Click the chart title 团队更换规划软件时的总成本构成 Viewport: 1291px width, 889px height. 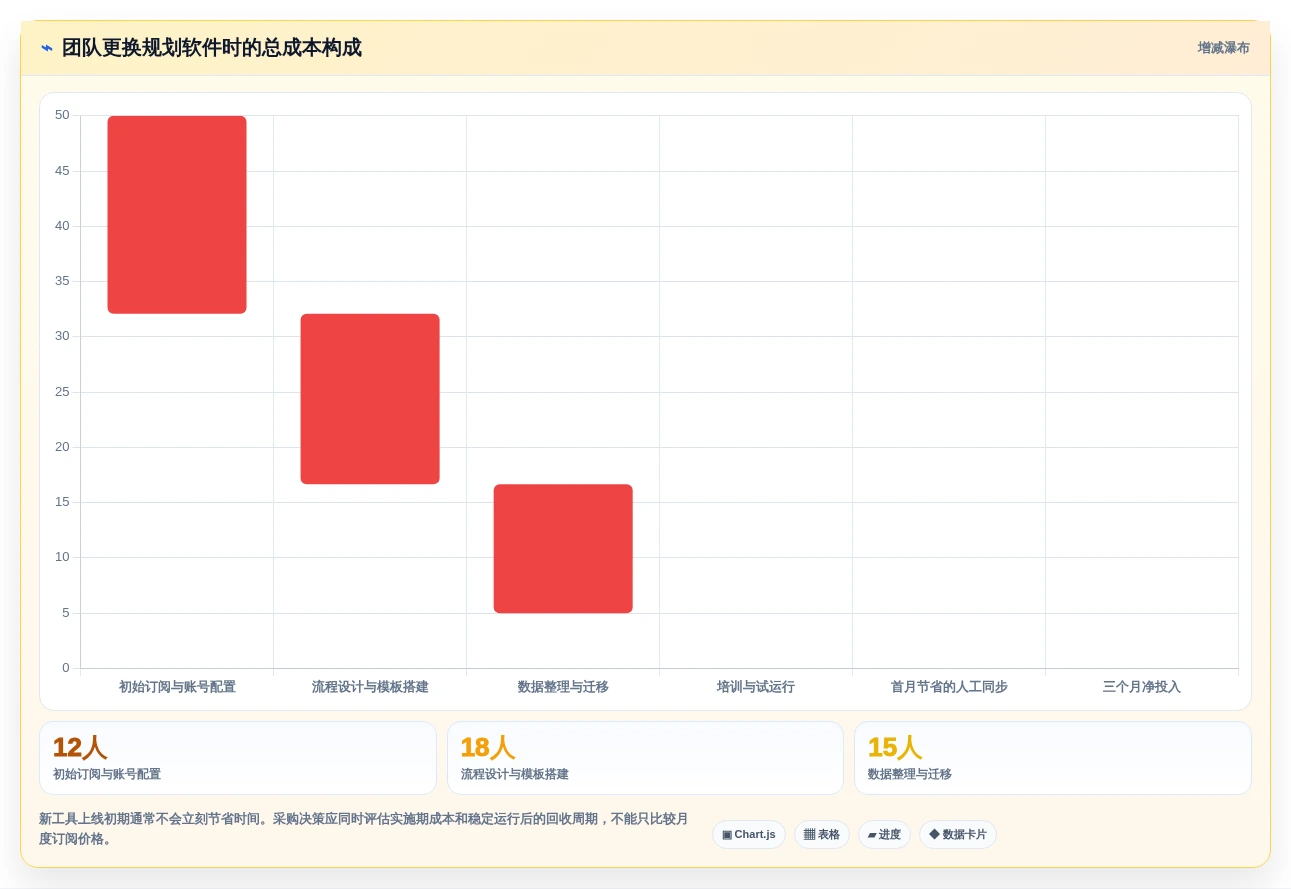click(x=211, y=48)
